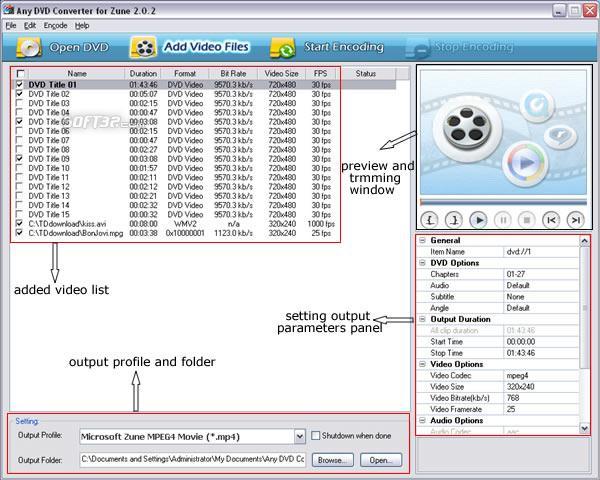Stop the preview playback
The image size is (600, 480).
tap(527, 220)
